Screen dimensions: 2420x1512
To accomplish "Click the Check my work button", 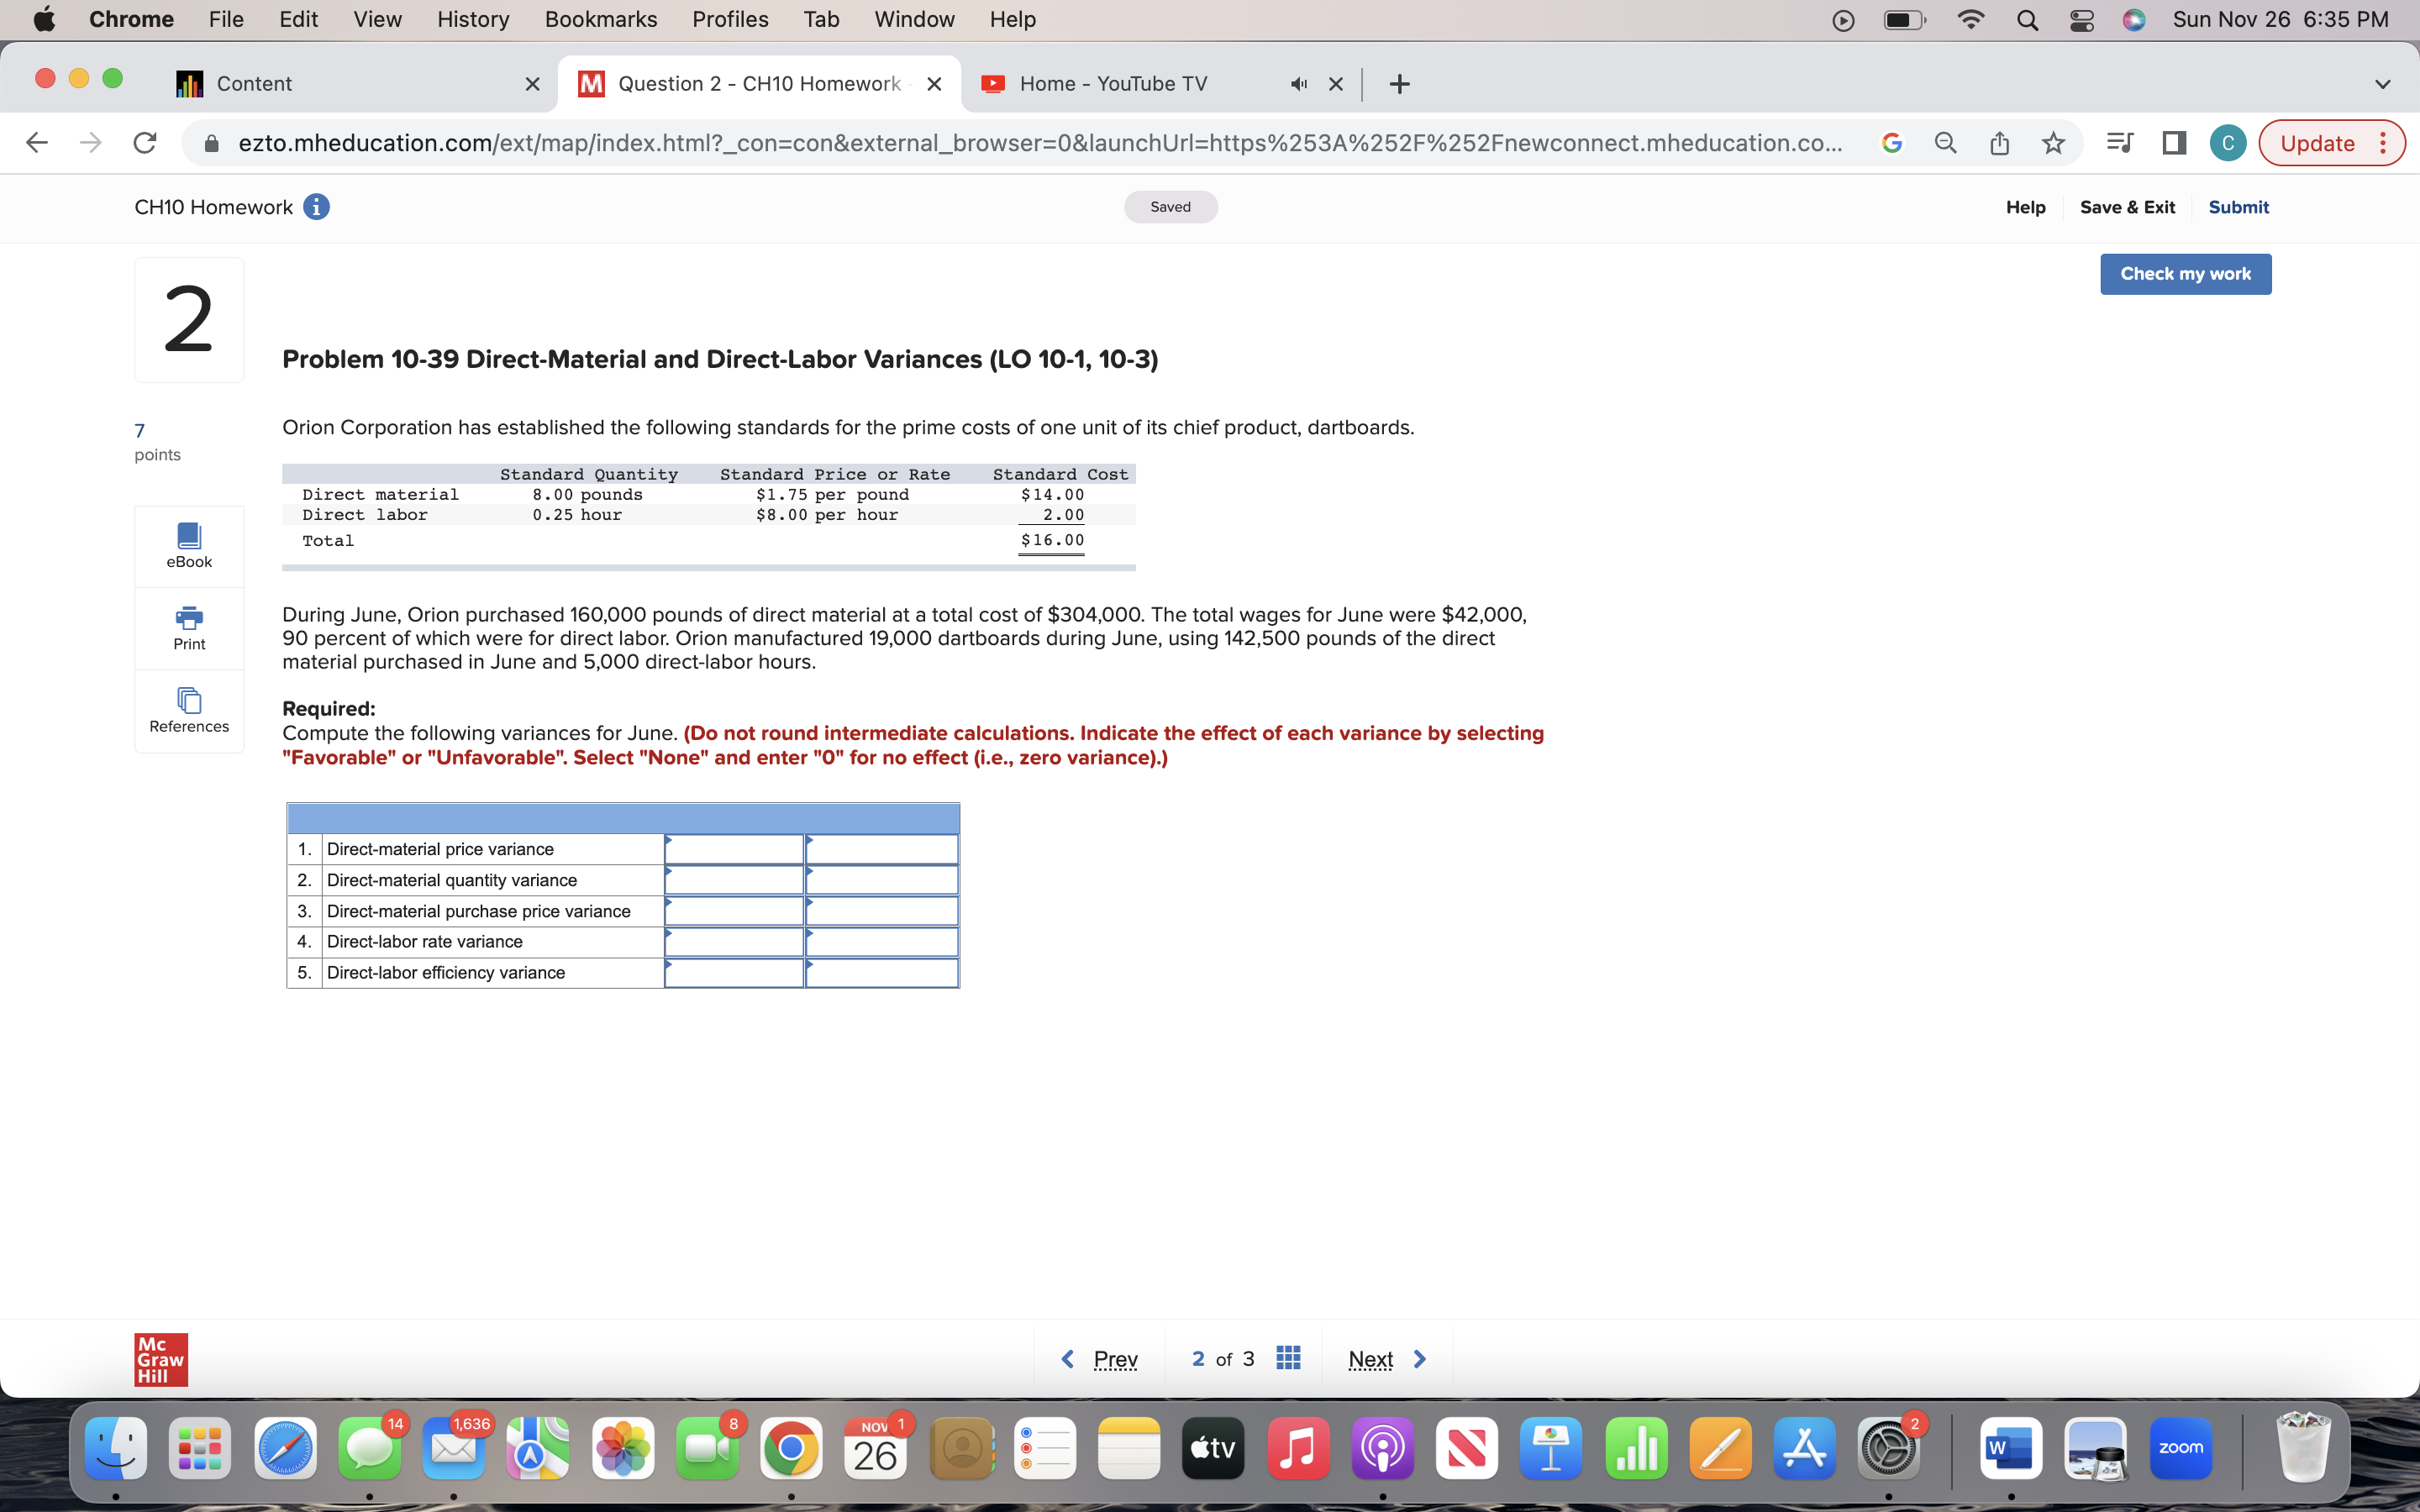I will pyautogui.click(x=2185, y=273).
